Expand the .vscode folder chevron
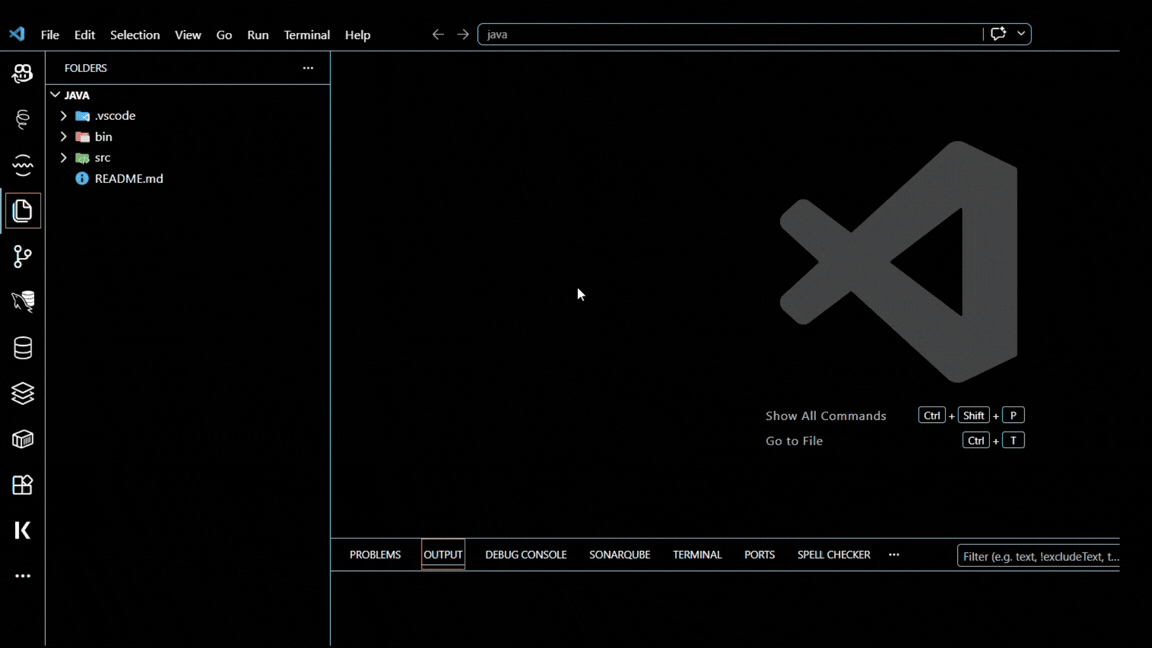 point(64,116)
